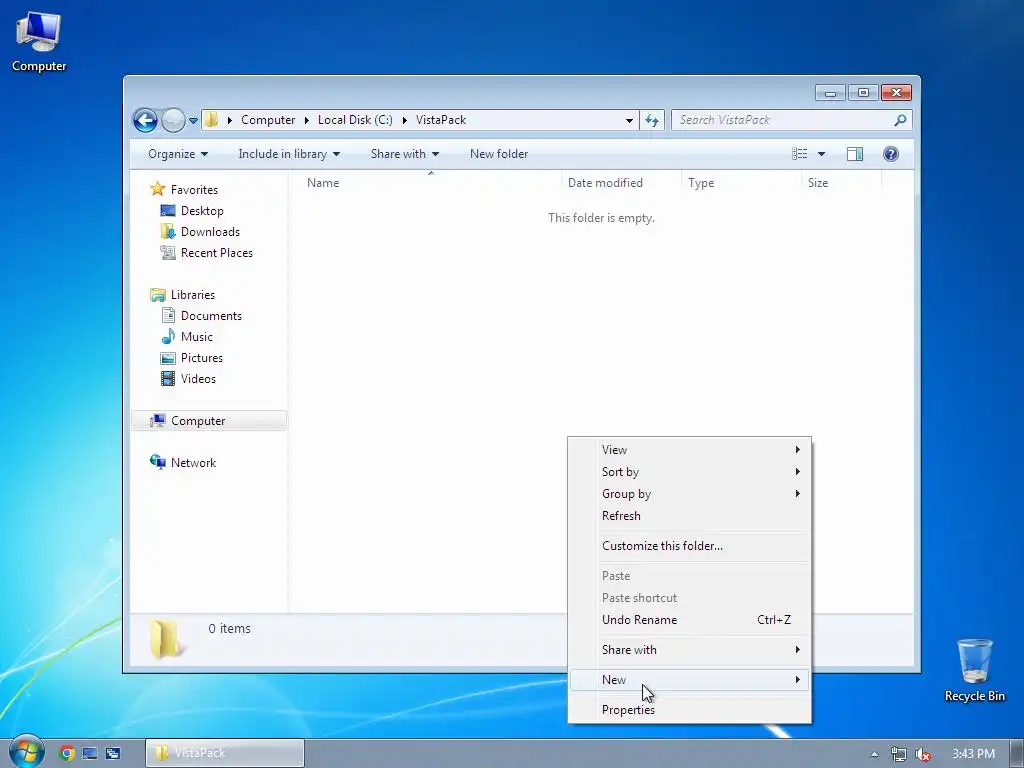Viewport: 1024px width, 768px height.
Task: Click the magnifier search icon
Action: (900, 120)
